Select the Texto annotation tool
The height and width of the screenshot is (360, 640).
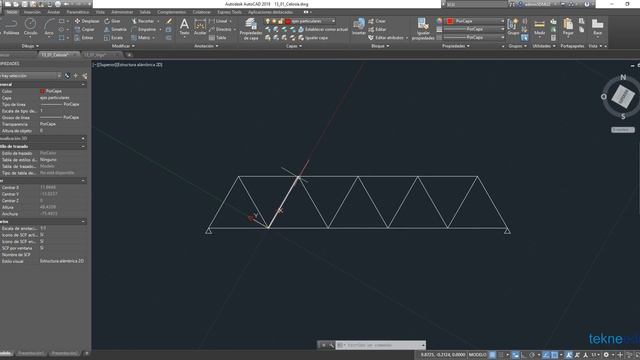click(184, 27)
